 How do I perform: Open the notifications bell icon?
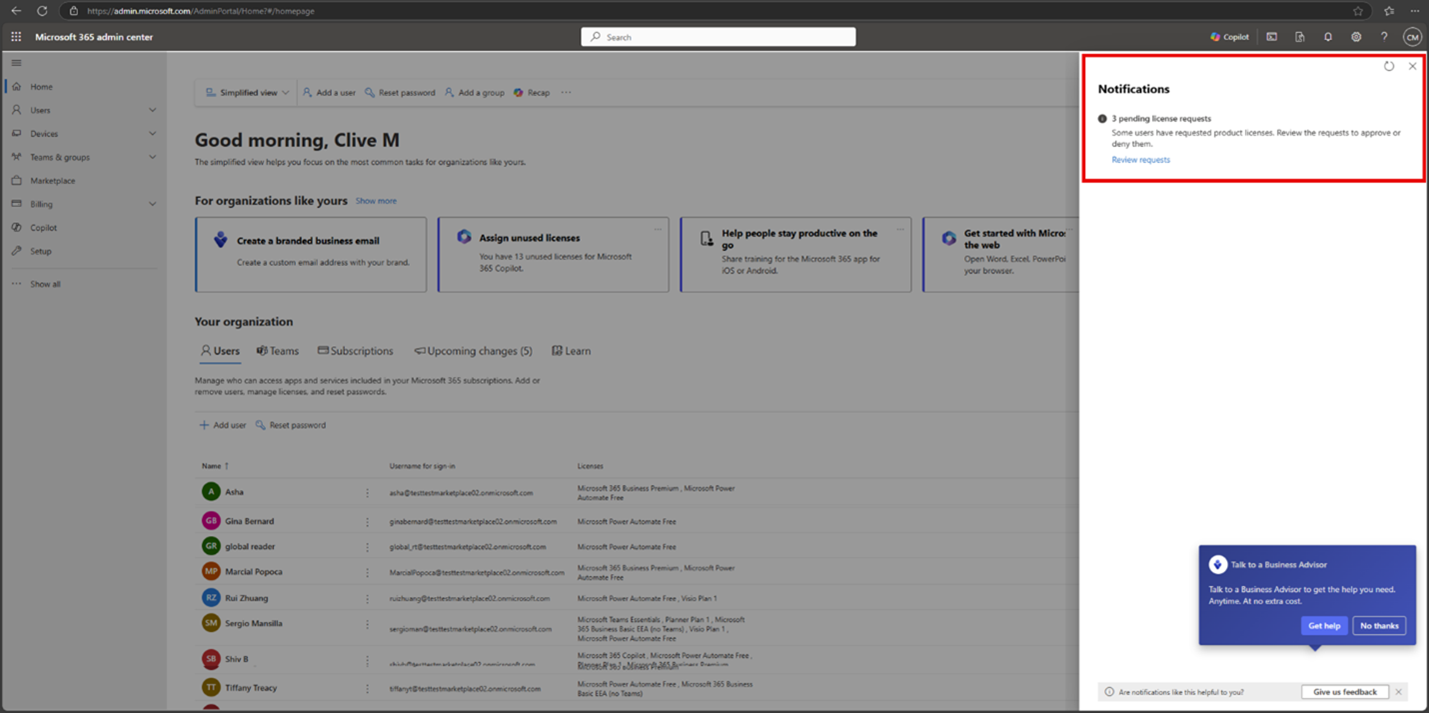coord(1328,37)
